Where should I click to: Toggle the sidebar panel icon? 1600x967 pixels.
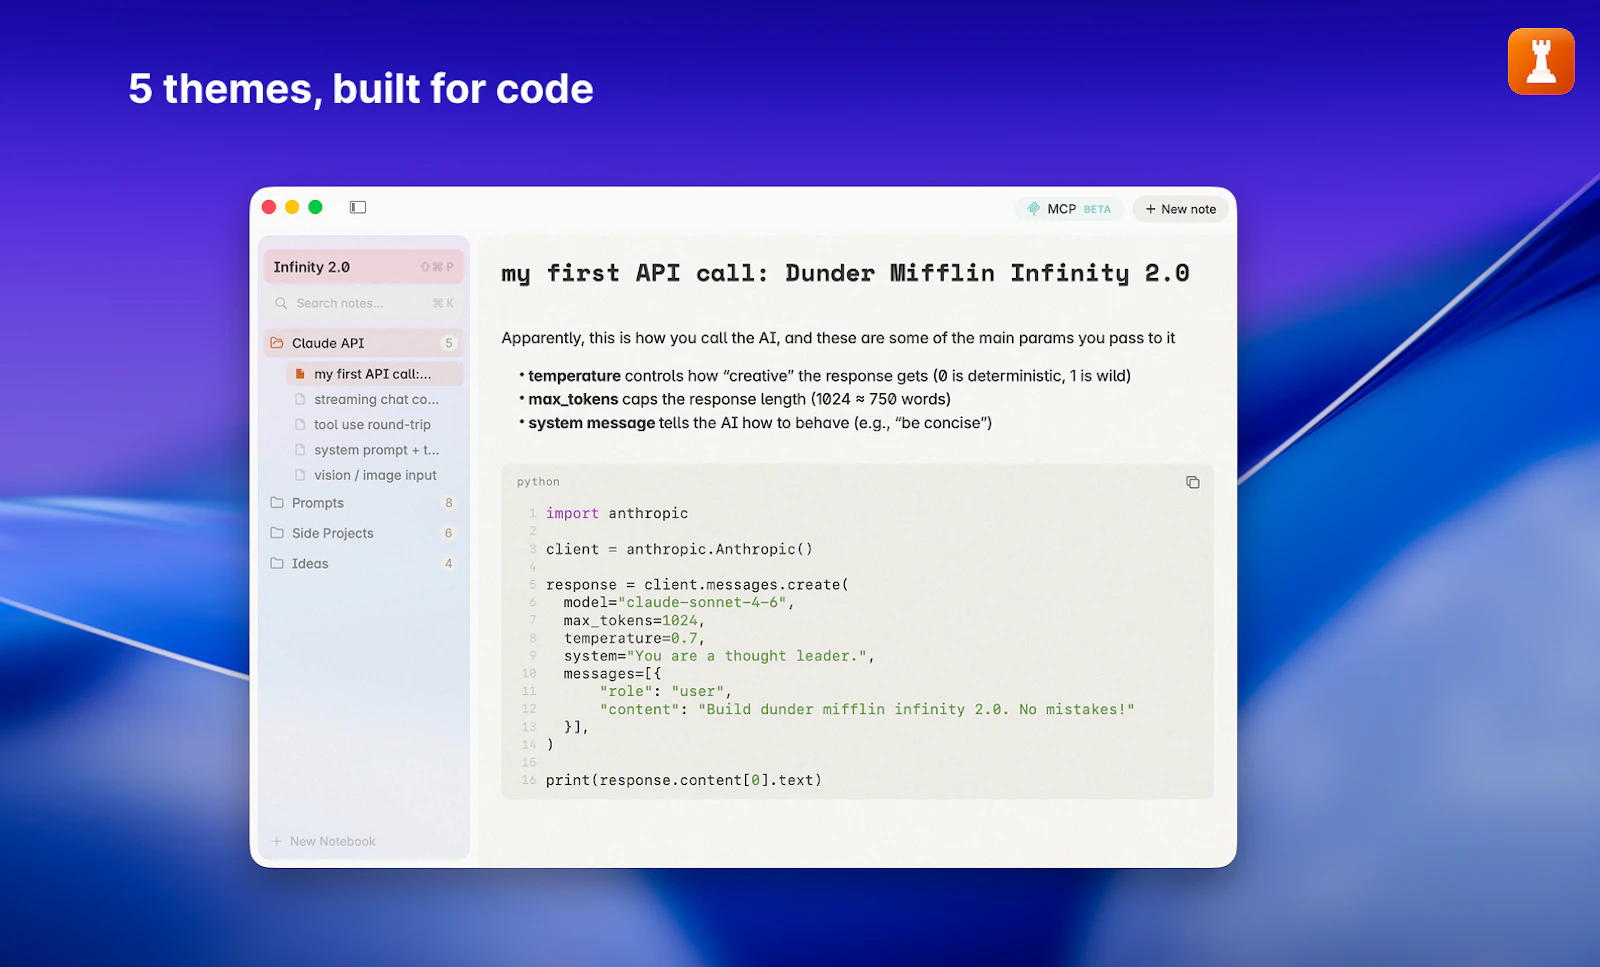point(358,207)
